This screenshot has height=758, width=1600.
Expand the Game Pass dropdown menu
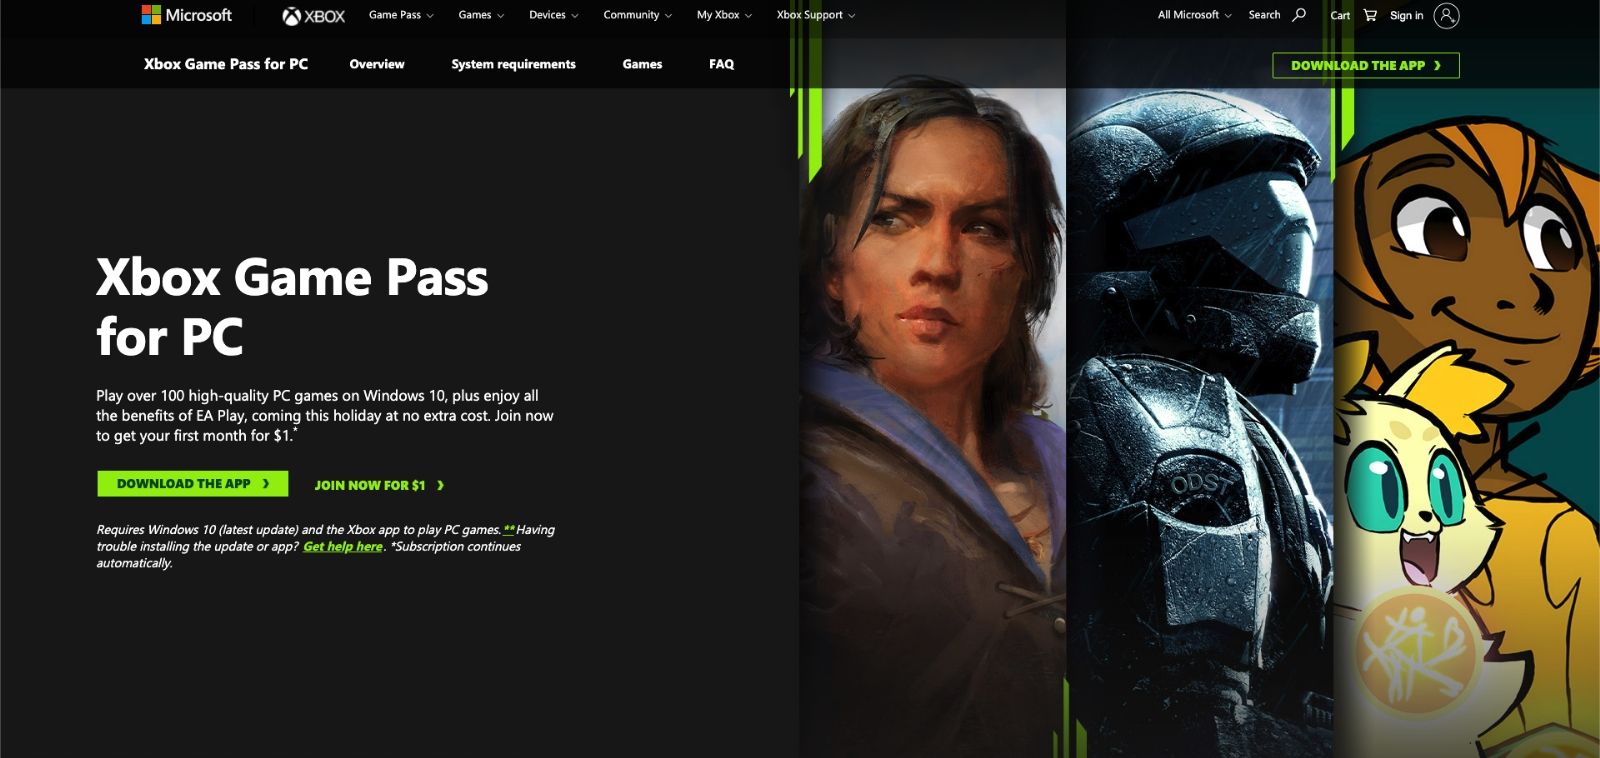pos(401,15)
